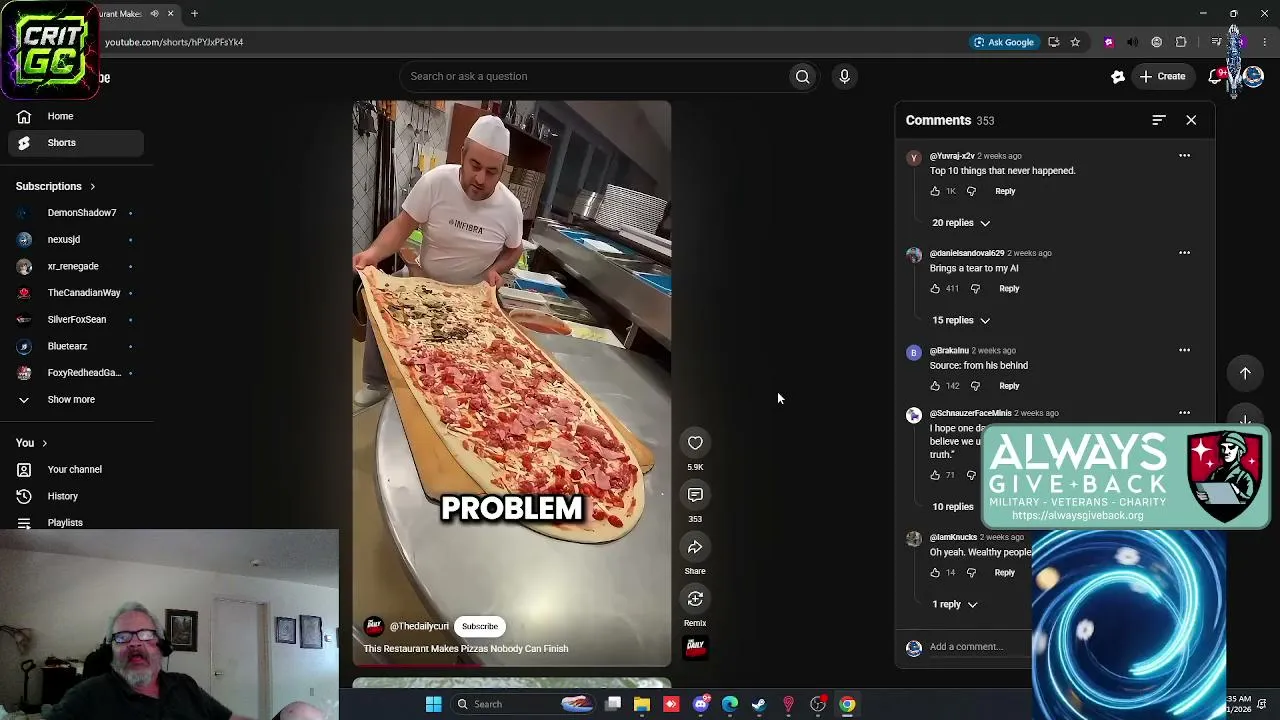Start voice search with microphone
This screenshot has height=720, width=1280.
click(844, 76)
